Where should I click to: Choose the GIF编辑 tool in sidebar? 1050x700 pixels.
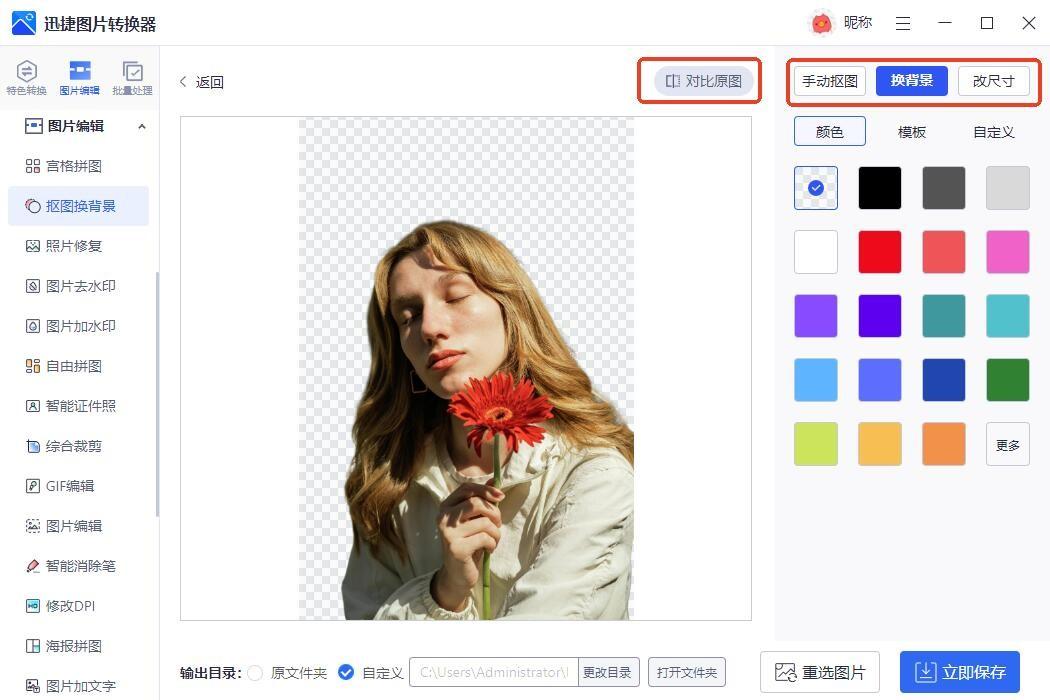tap(69, 486)
